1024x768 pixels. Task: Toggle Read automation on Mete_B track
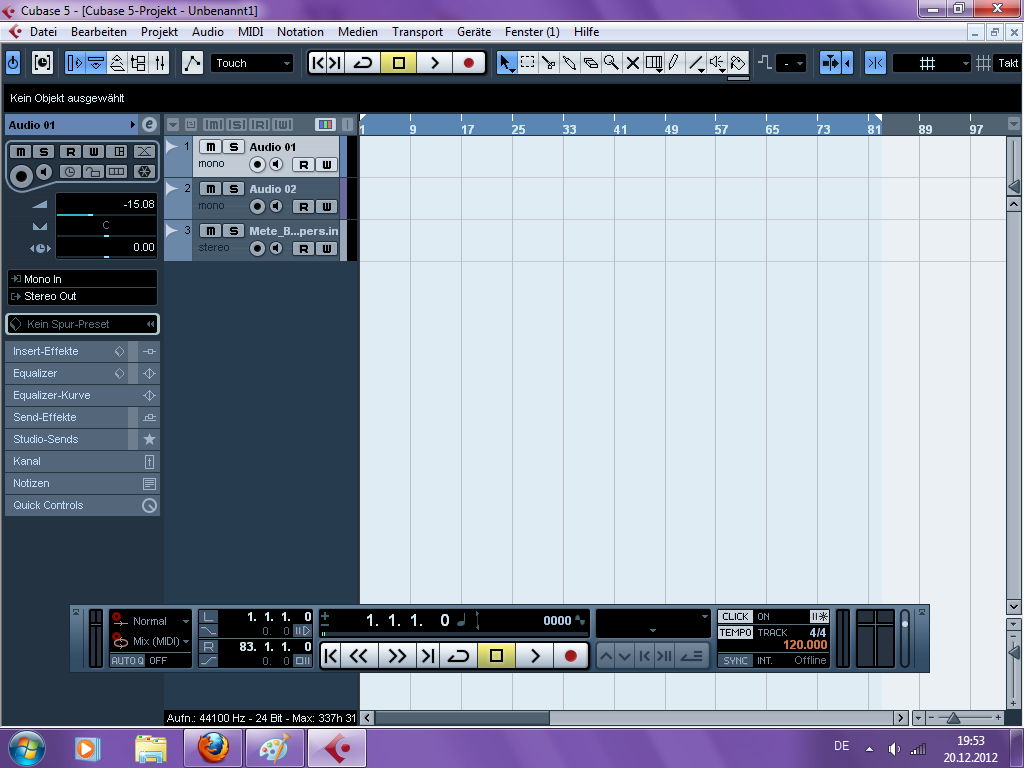click(x=304, y=249)
